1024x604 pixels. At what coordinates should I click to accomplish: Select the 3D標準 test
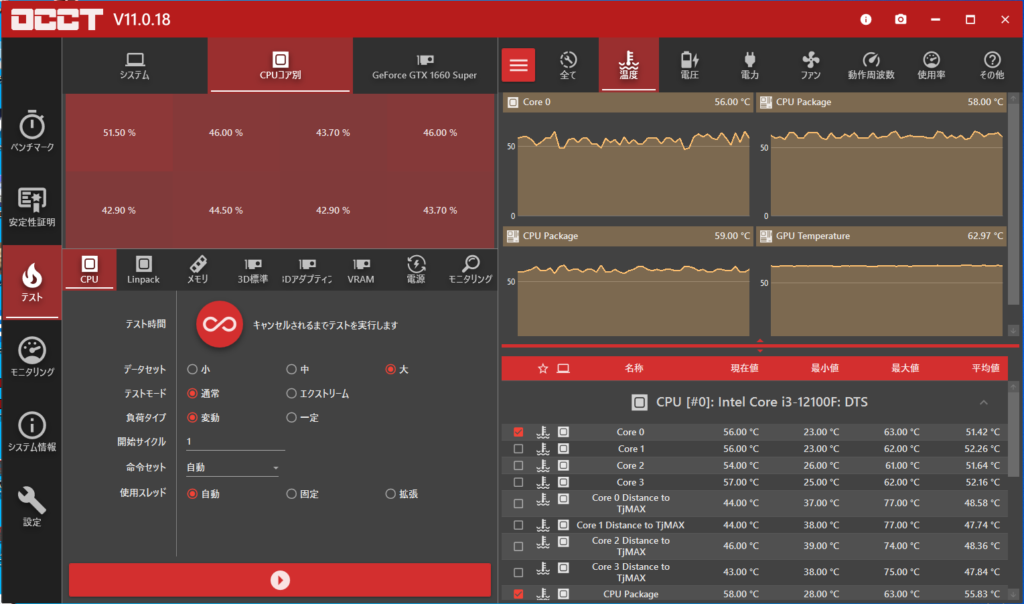click(x=252, y=270)
